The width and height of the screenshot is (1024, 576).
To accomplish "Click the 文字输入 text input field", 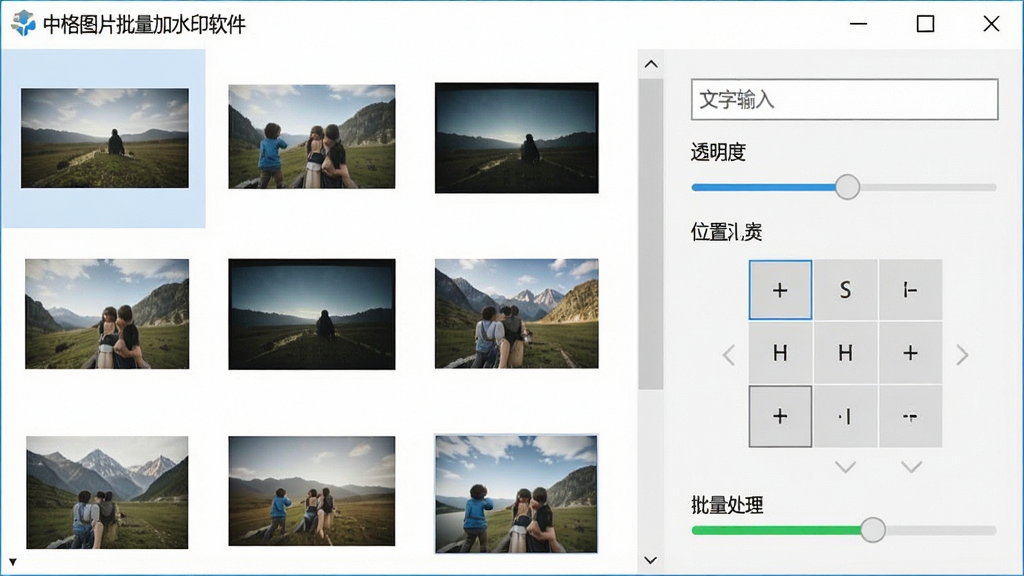I will (844, 99).
